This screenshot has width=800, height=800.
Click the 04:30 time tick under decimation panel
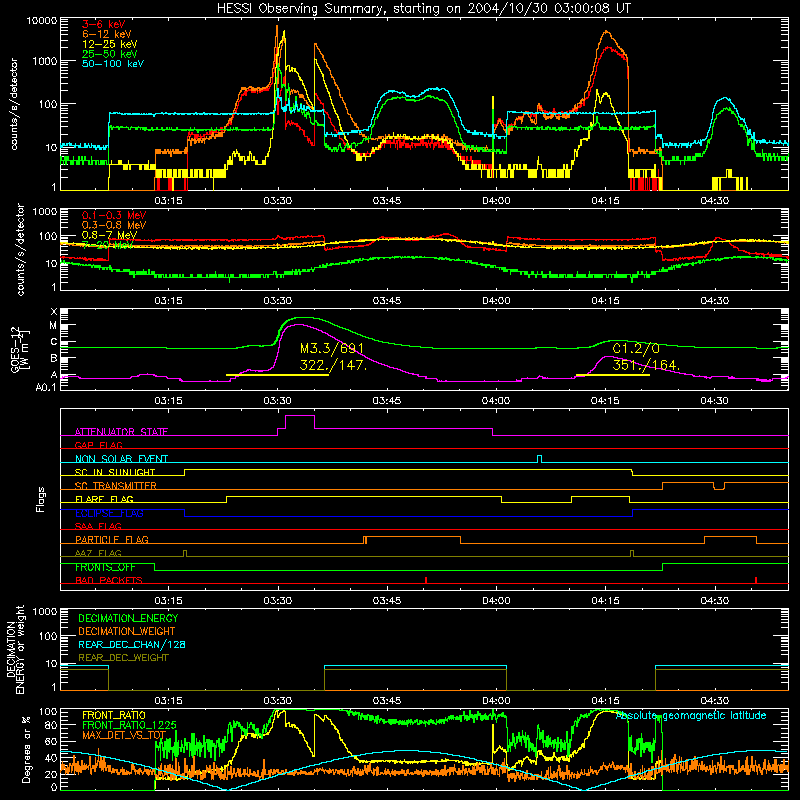tap(714, 701)
